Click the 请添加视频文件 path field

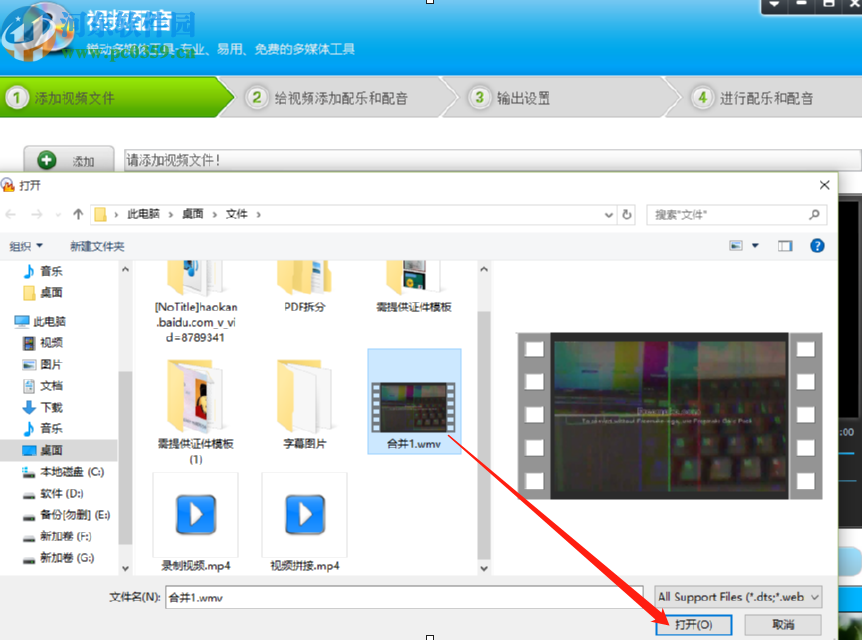coord(492,160)
